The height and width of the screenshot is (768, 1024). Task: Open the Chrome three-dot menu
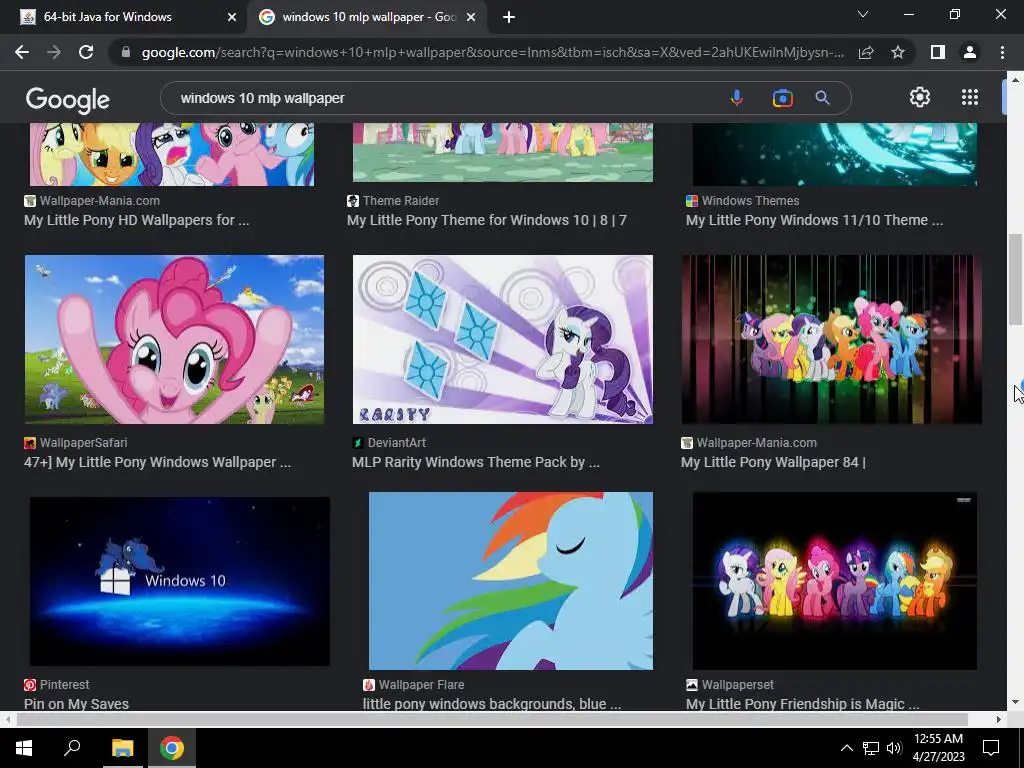click(x=1002, y=52)
